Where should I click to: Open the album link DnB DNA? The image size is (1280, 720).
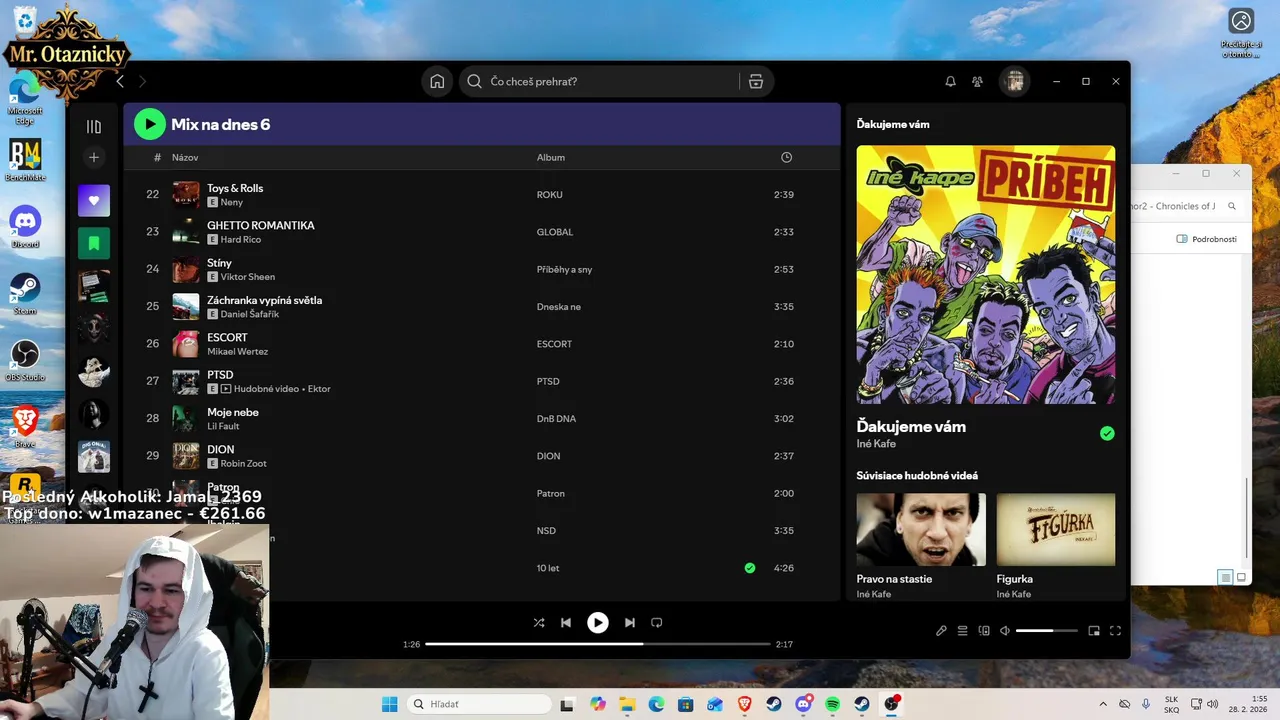[557, 419]
